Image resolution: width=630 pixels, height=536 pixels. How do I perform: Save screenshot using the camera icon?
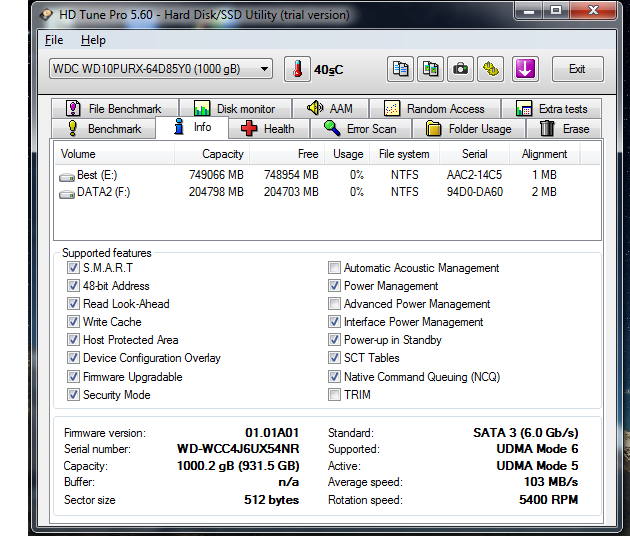pos(460,69)
